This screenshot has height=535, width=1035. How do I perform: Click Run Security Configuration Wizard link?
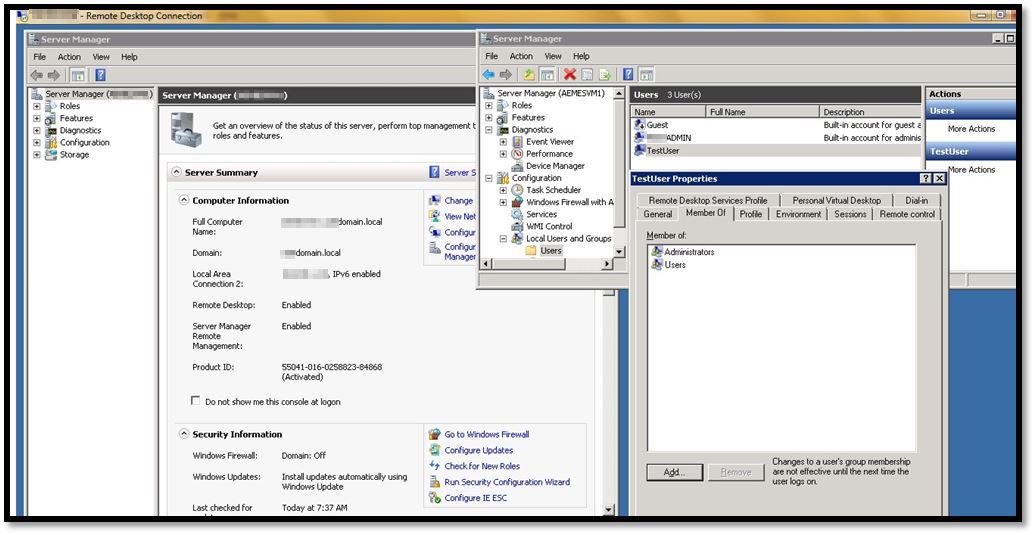[x=507, y=482]
